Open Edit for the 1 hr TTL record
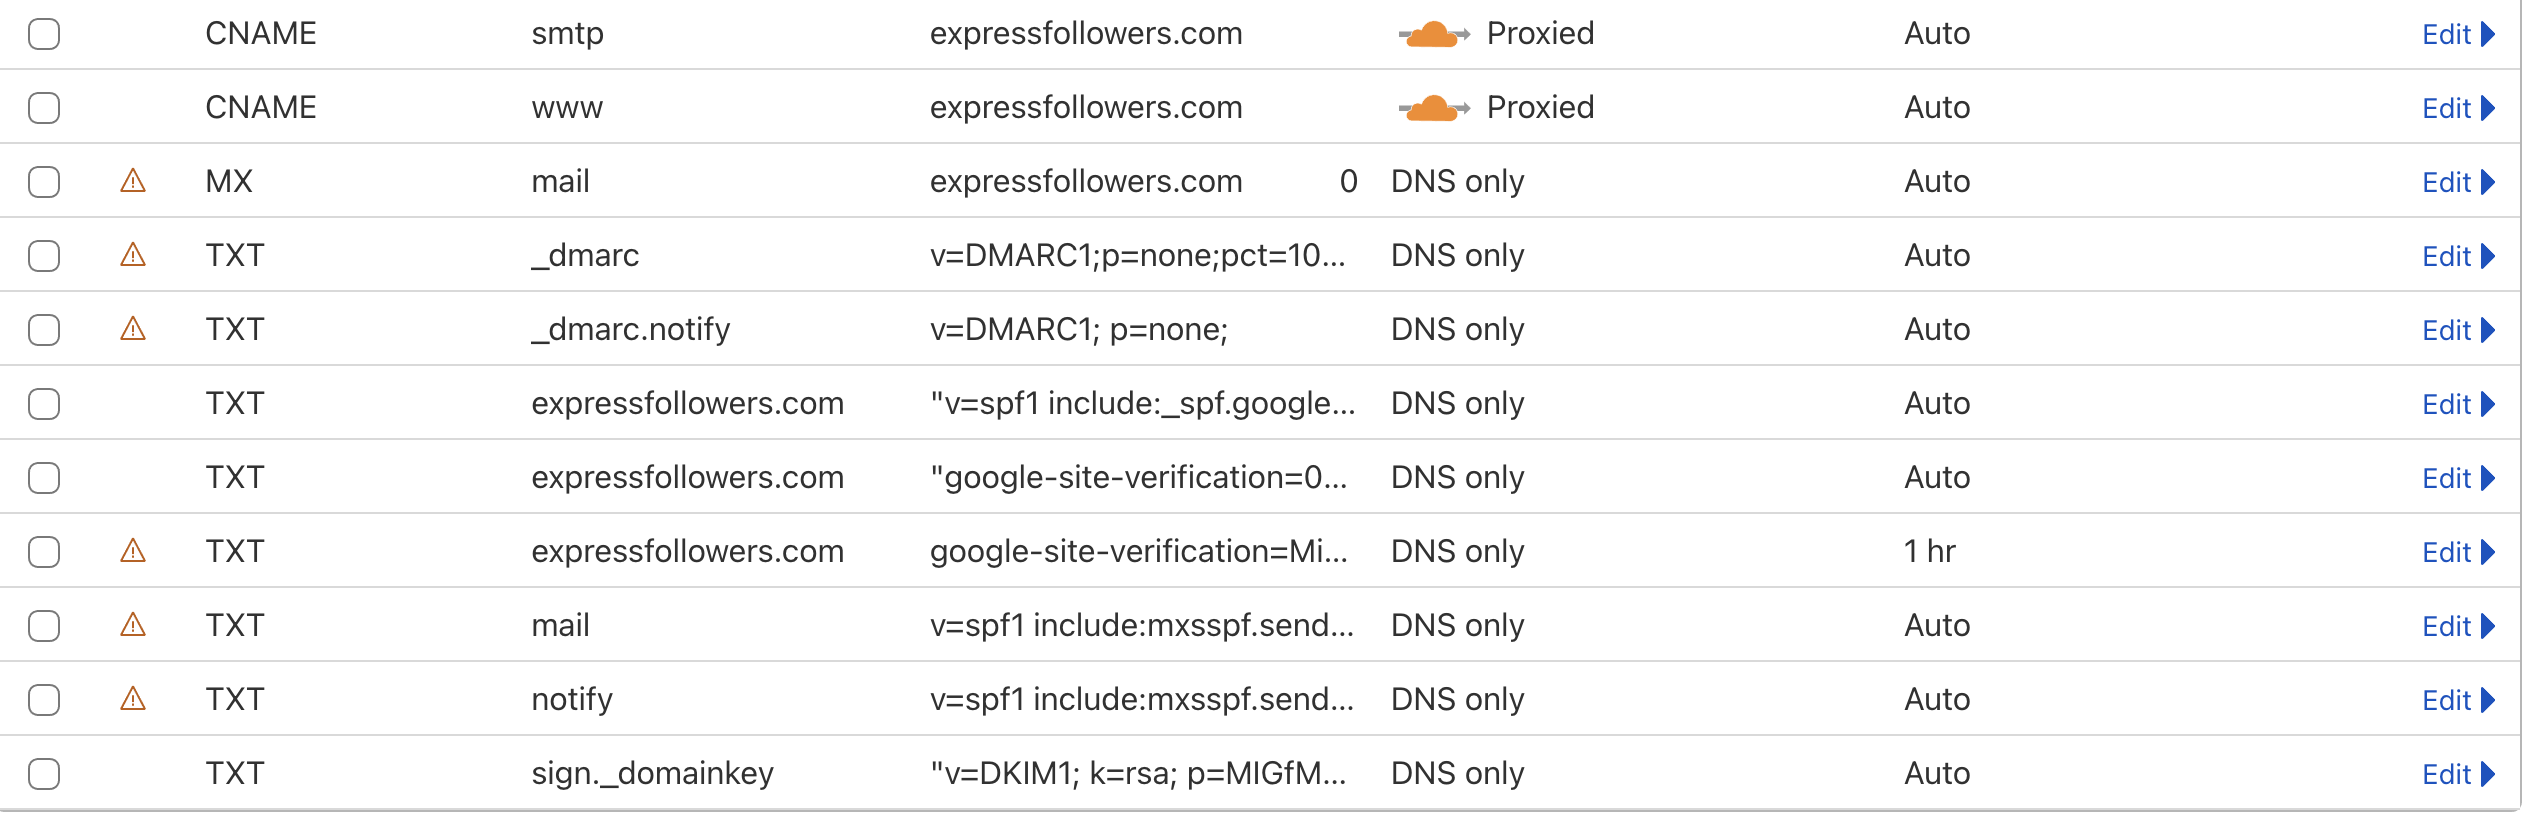The width and height of the screenshot is (2536, 832). point(2446,552)
